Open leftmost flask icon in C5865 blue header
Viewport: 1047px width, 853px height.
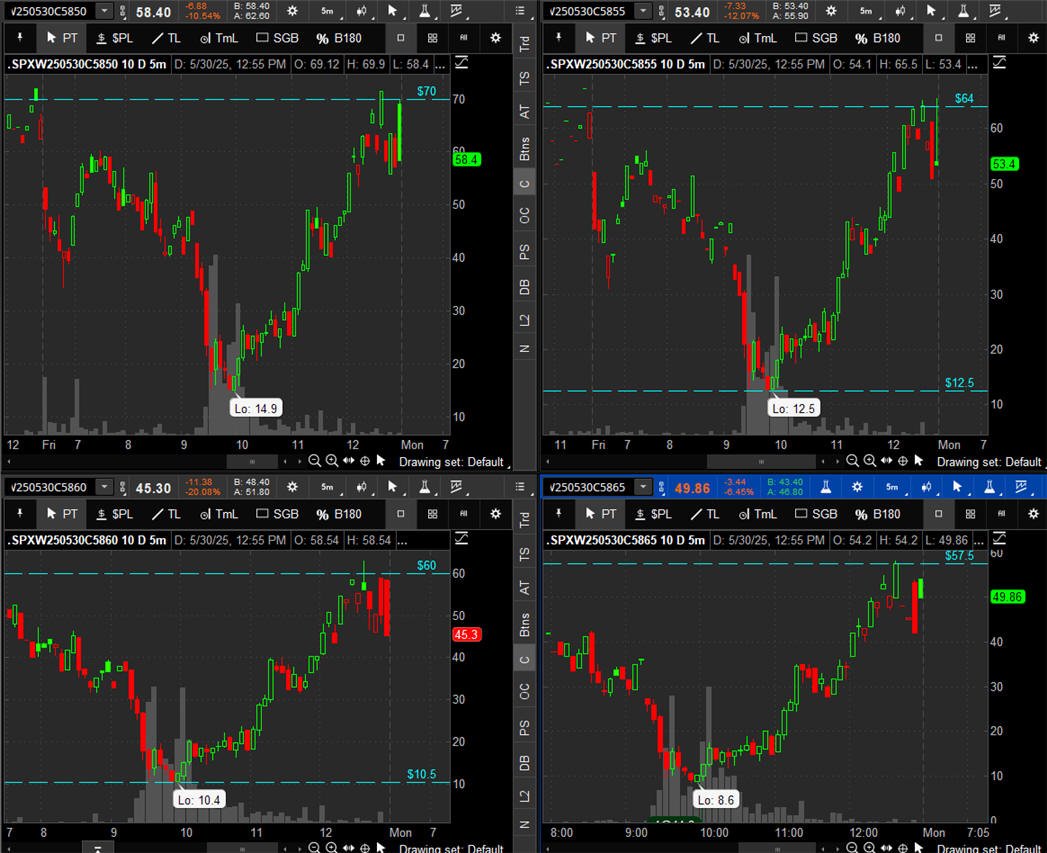click(x=826, y=487)
